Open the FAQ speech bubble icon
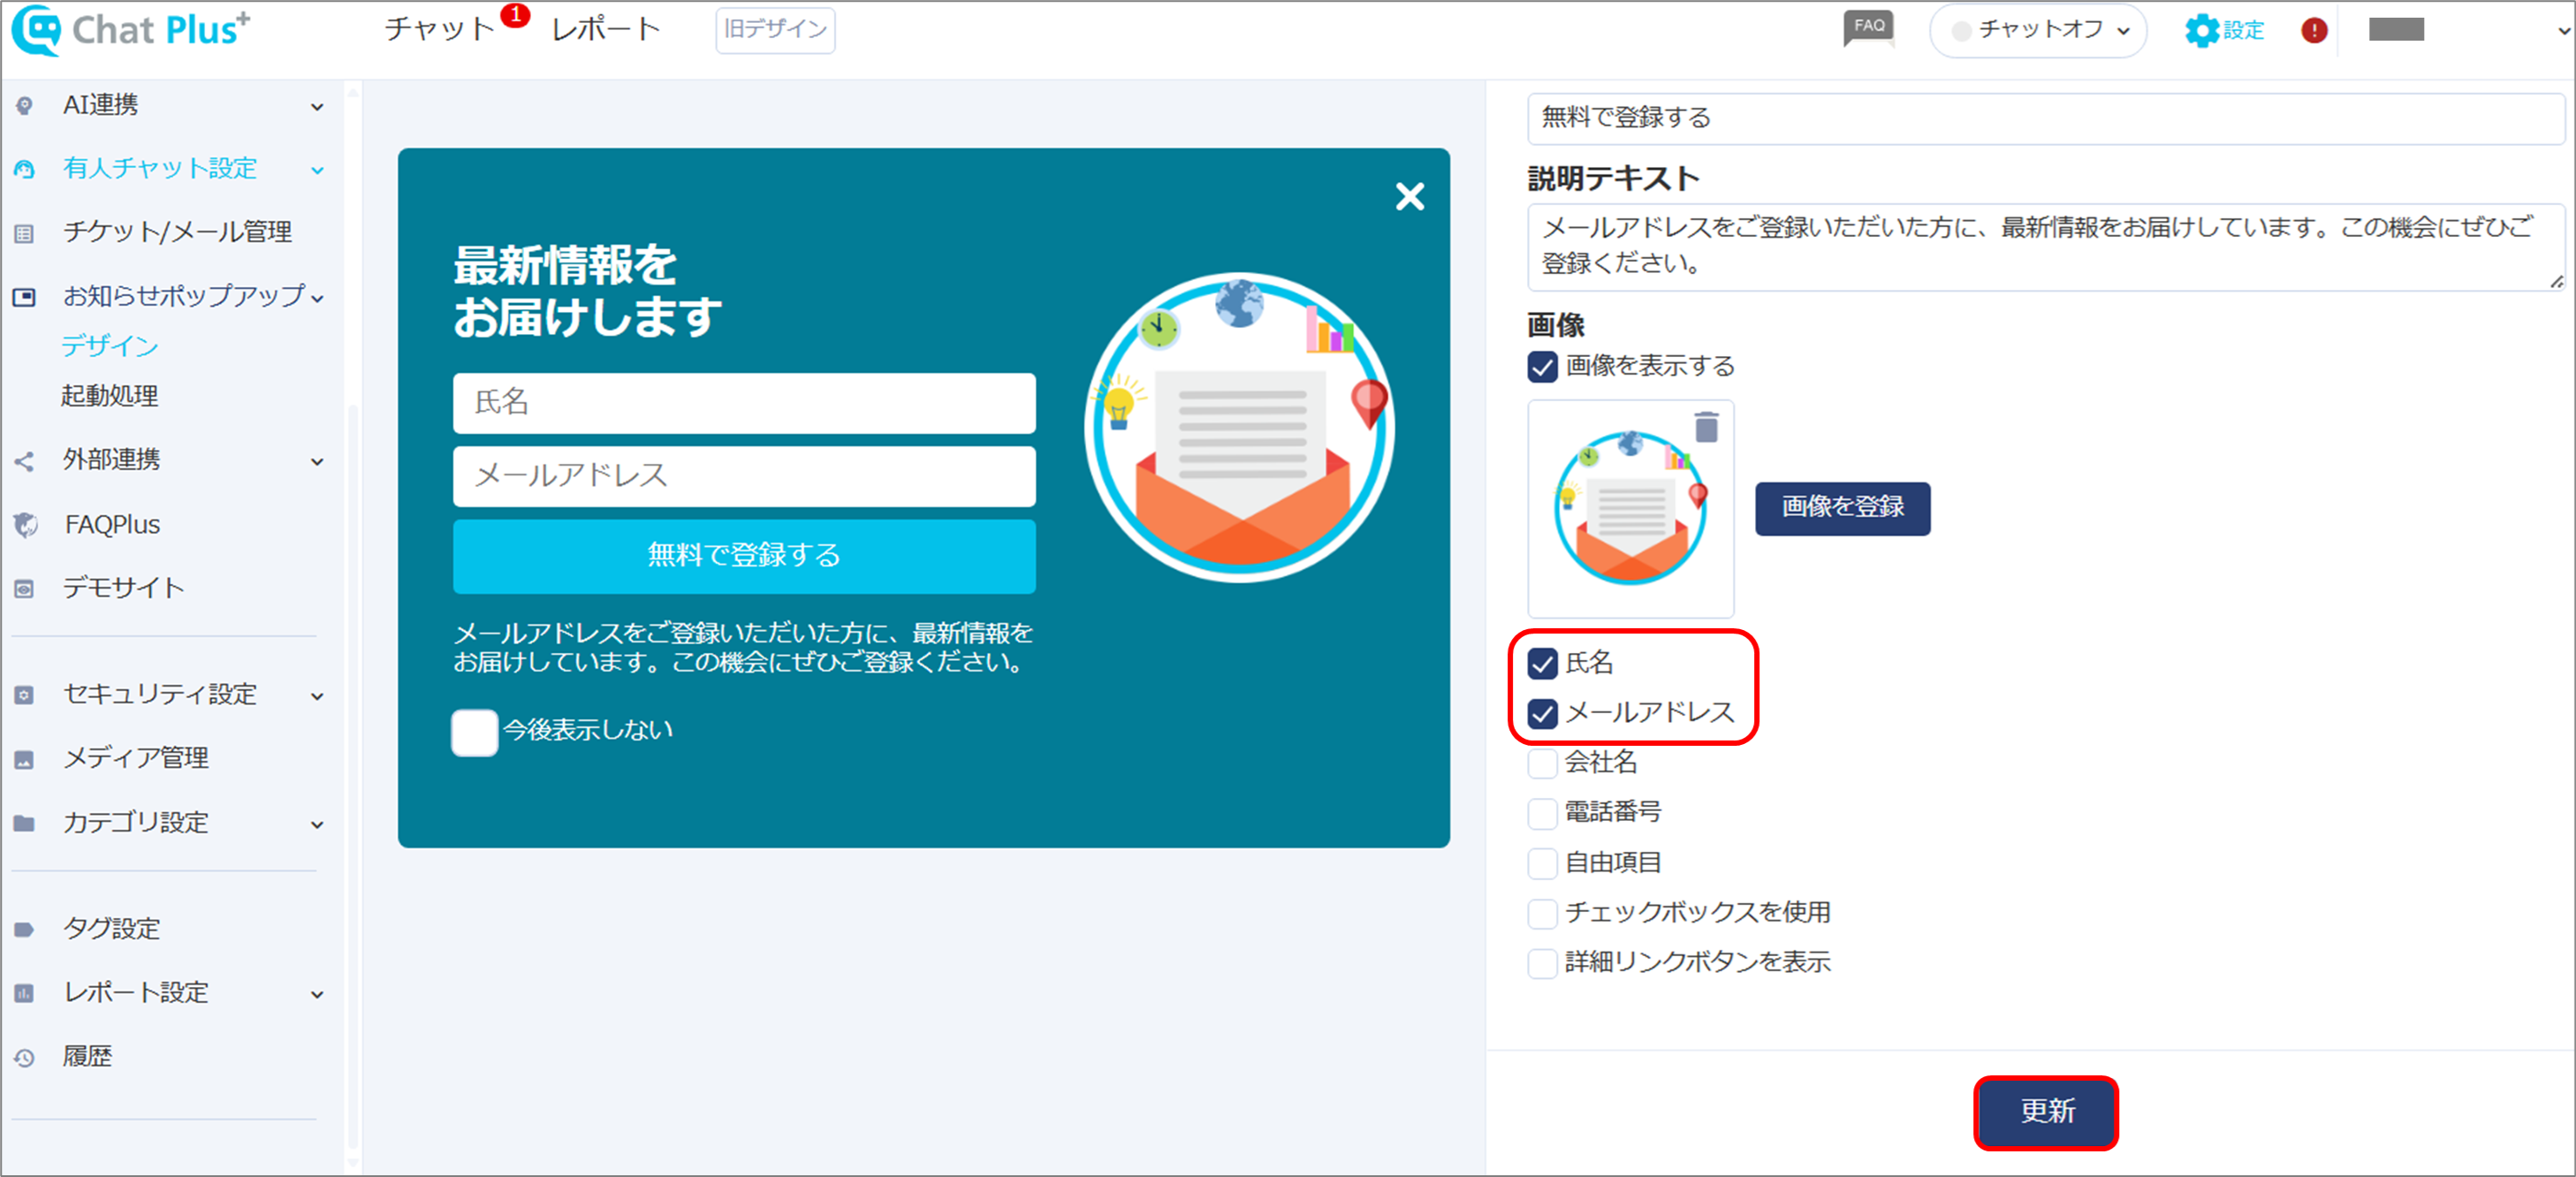2576x1177 pixels. tap(1868, 29)
